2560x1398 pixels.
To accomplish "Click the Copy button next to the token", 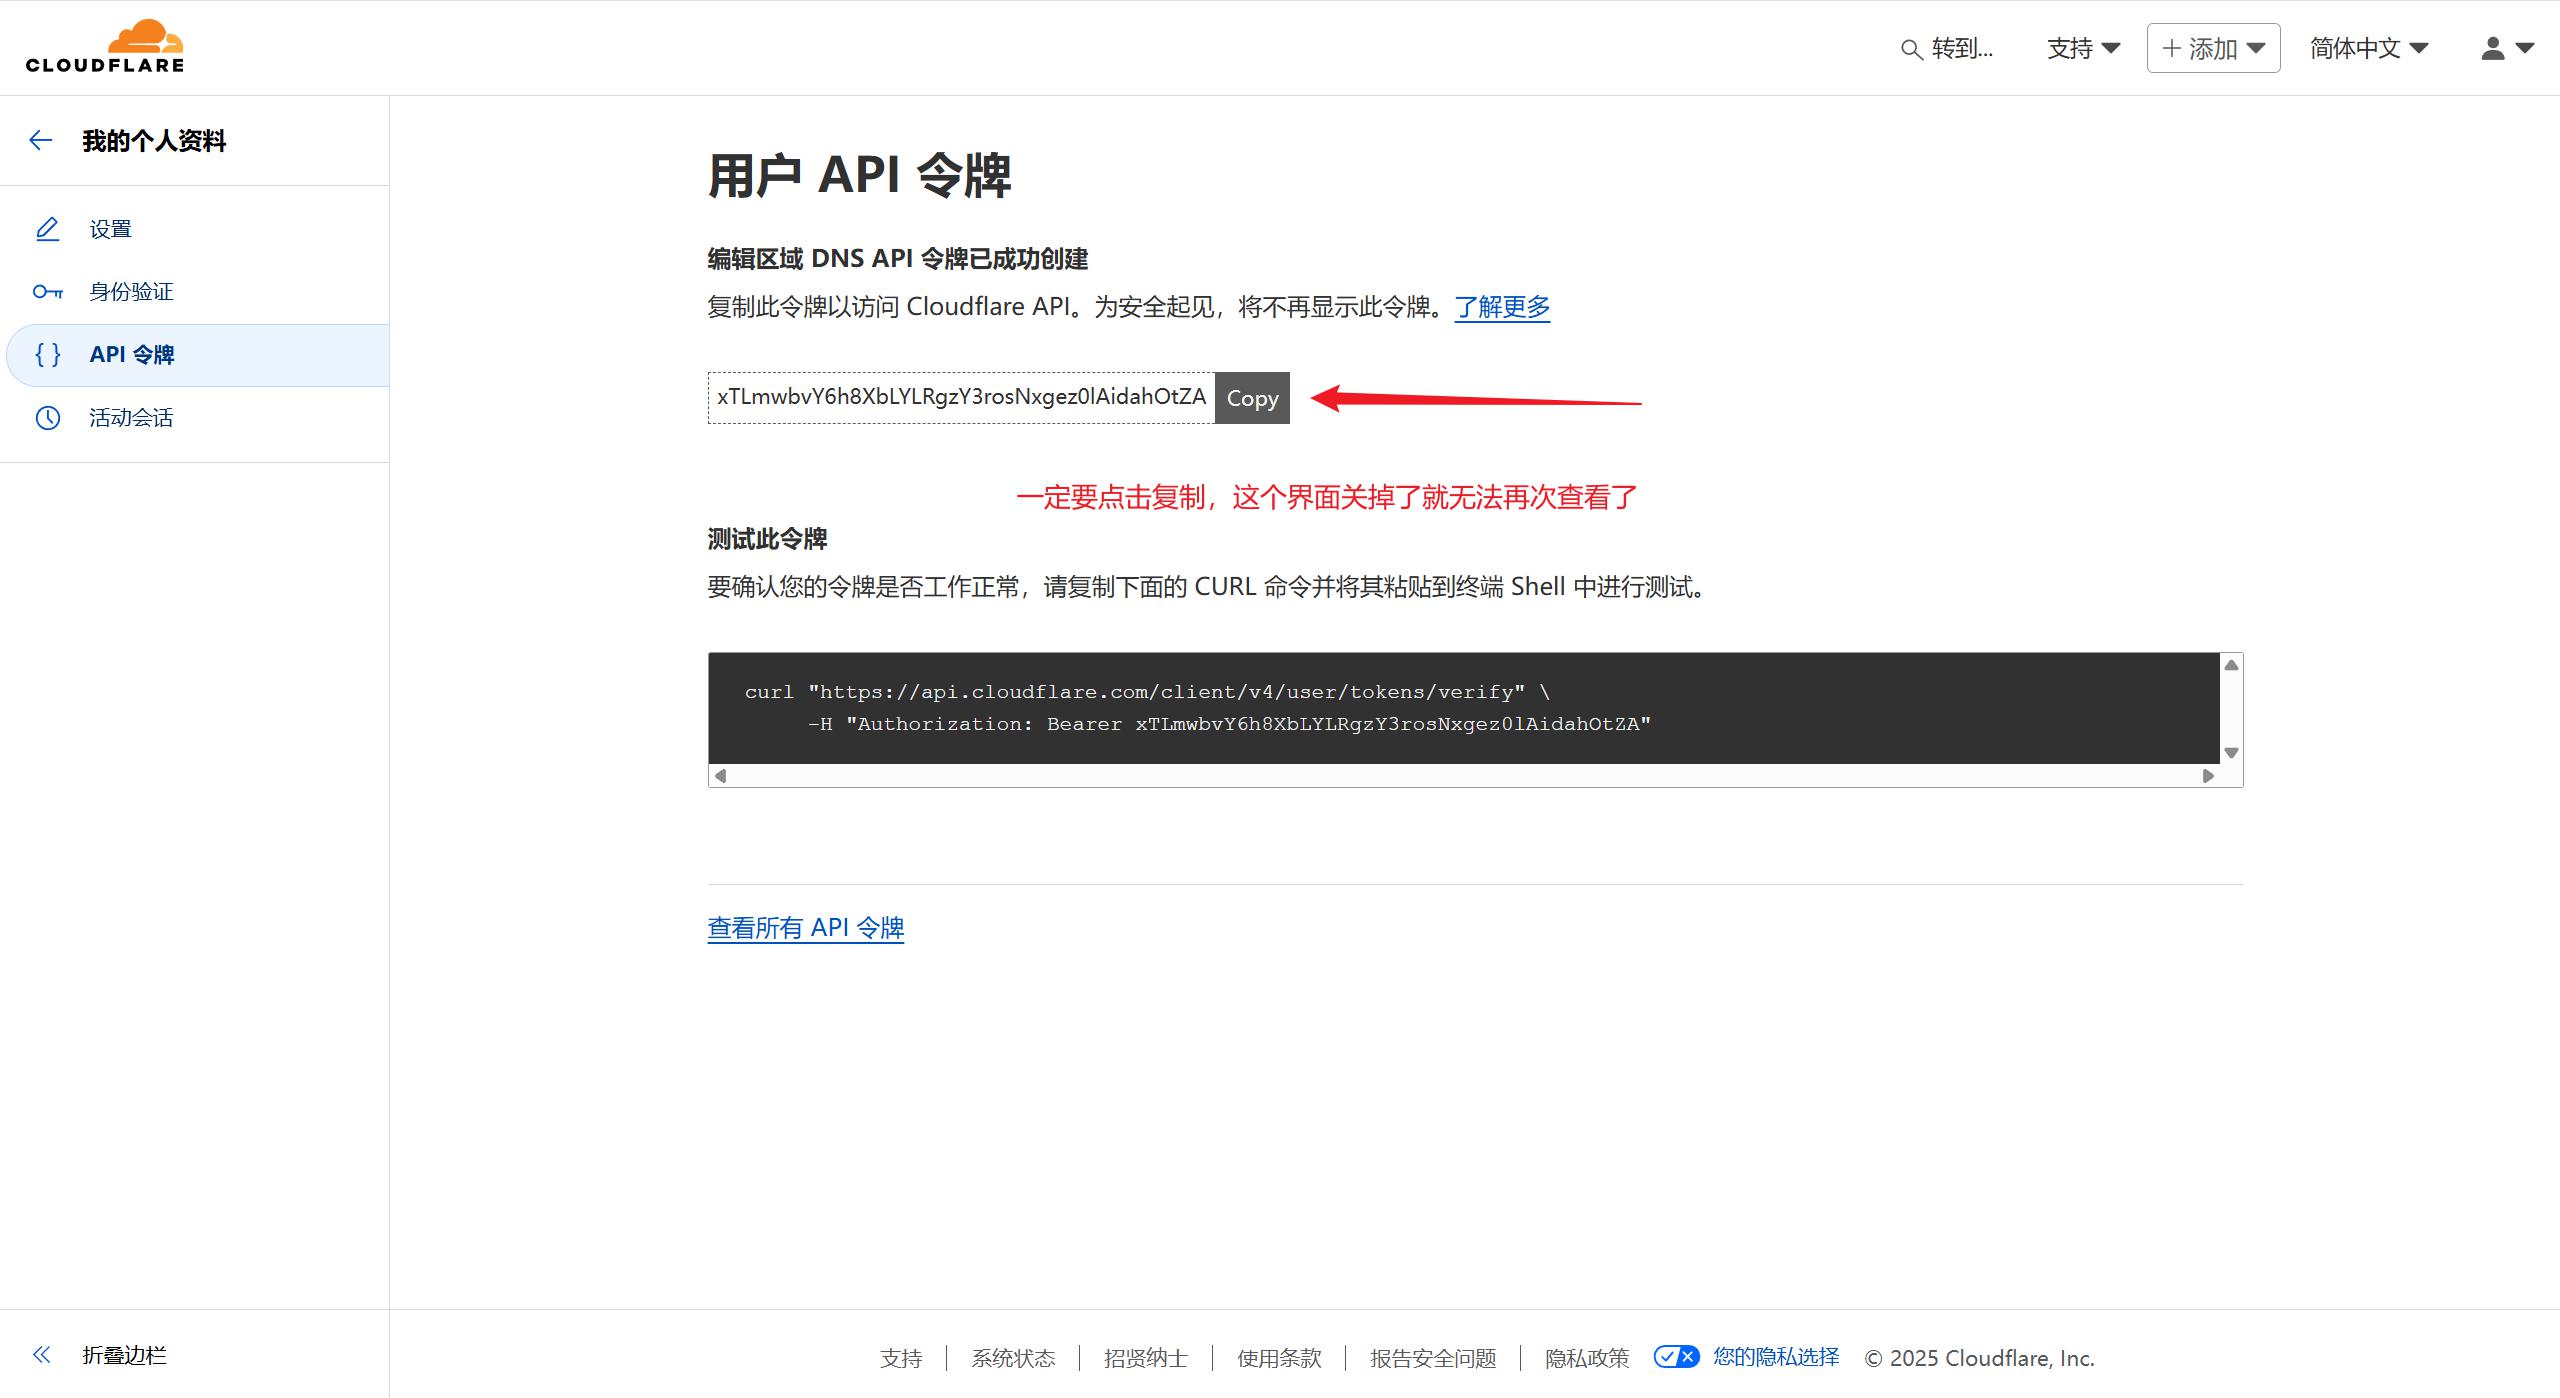I will click(1252, 398).
